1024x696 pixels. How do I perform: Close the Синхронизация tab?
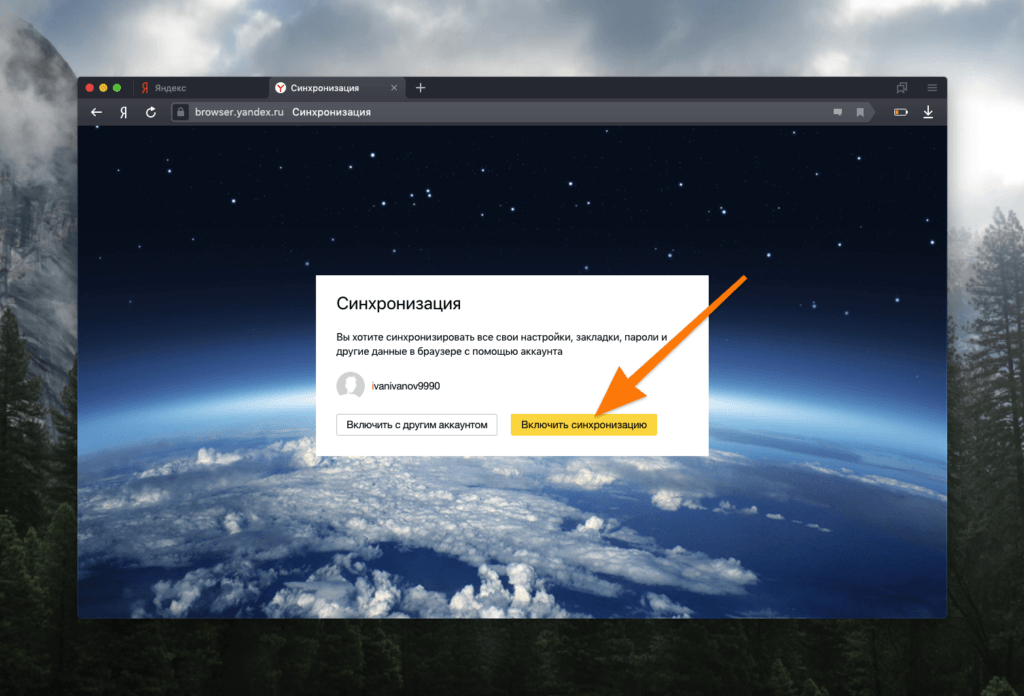click(394, 87)
